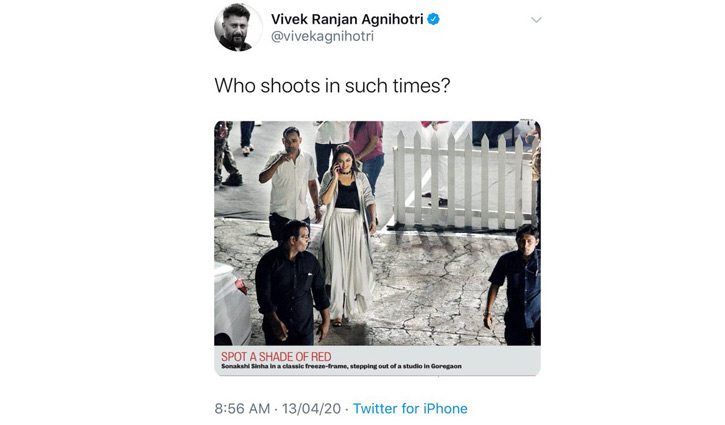
Task: Click the "SPOT A SHADE OF RED" headline
Action: (275, 356)
